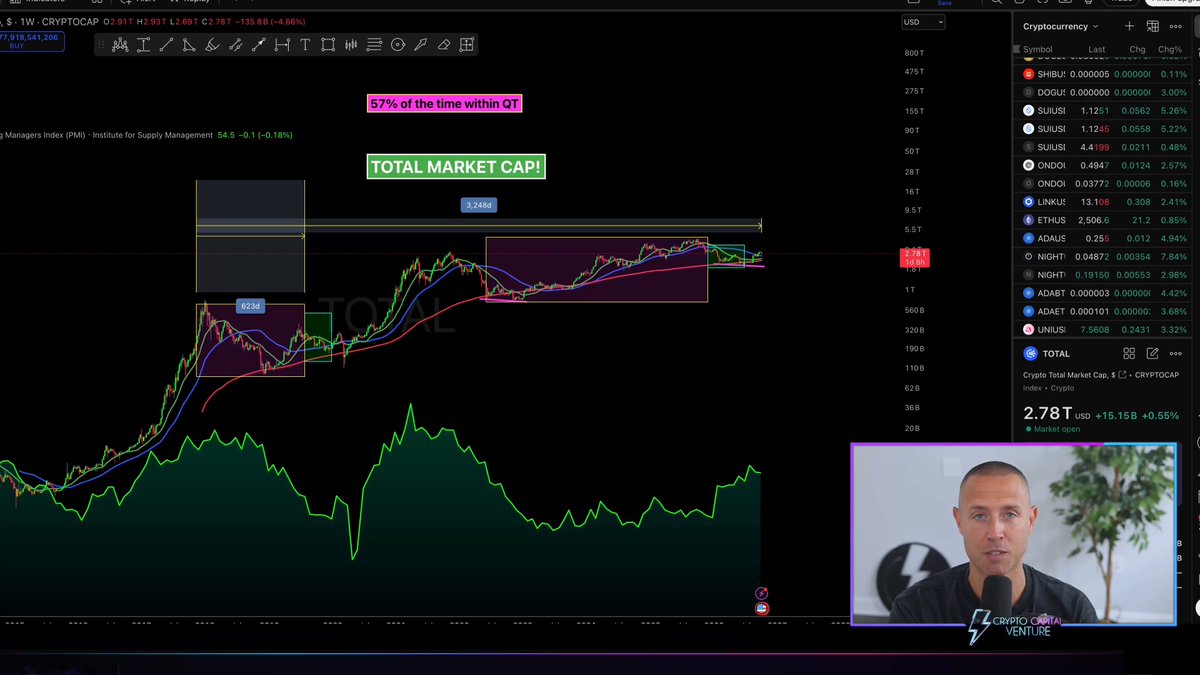
Task: Open more options in TOTAL details panel
Action: coord(1176,353)
